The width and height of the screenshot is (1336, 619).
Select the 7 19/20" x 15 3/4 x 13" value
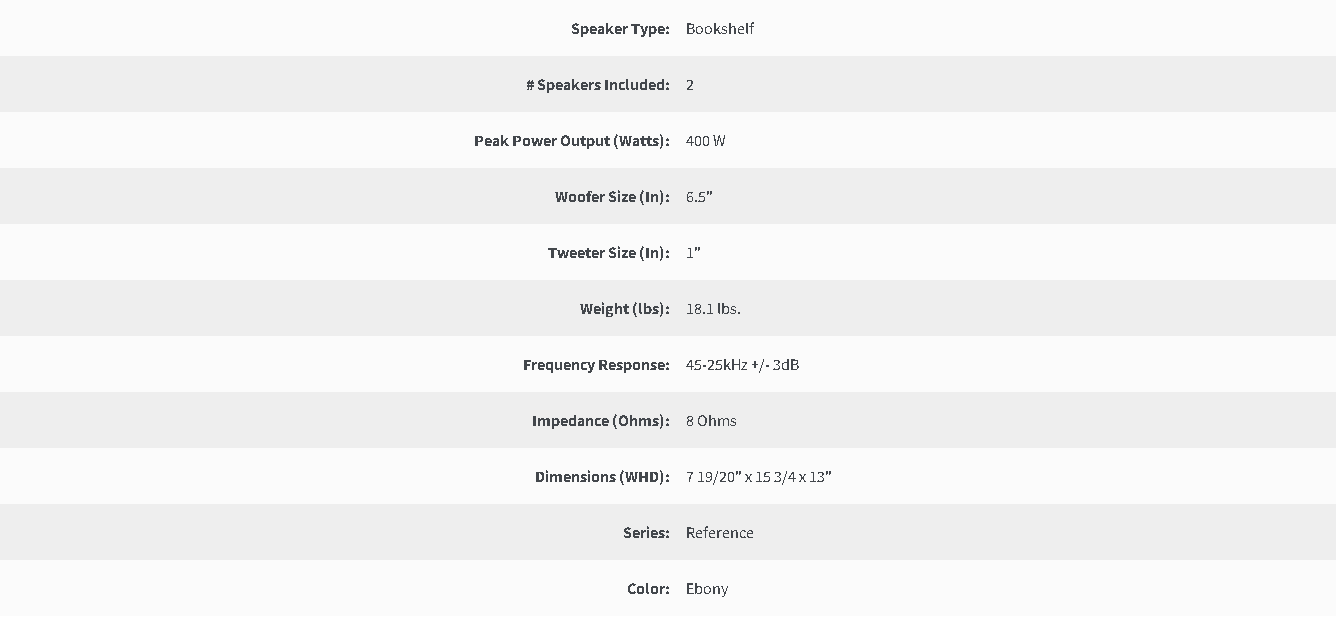(x=759, y=477)
